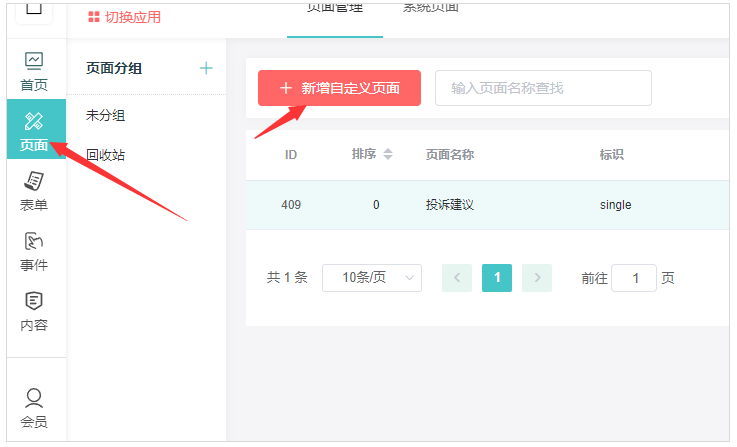Select page number 1 in pagination

pyautogui.click(x=497, y=278)
